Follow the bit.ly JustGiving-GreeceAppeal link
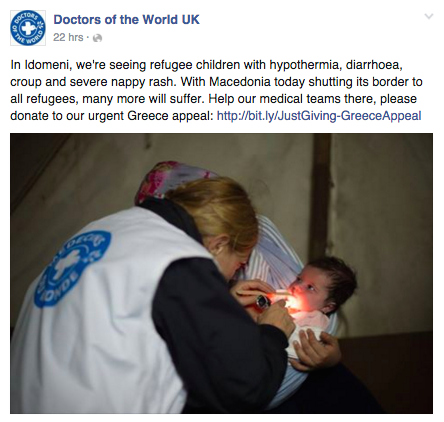 point(319,116)
